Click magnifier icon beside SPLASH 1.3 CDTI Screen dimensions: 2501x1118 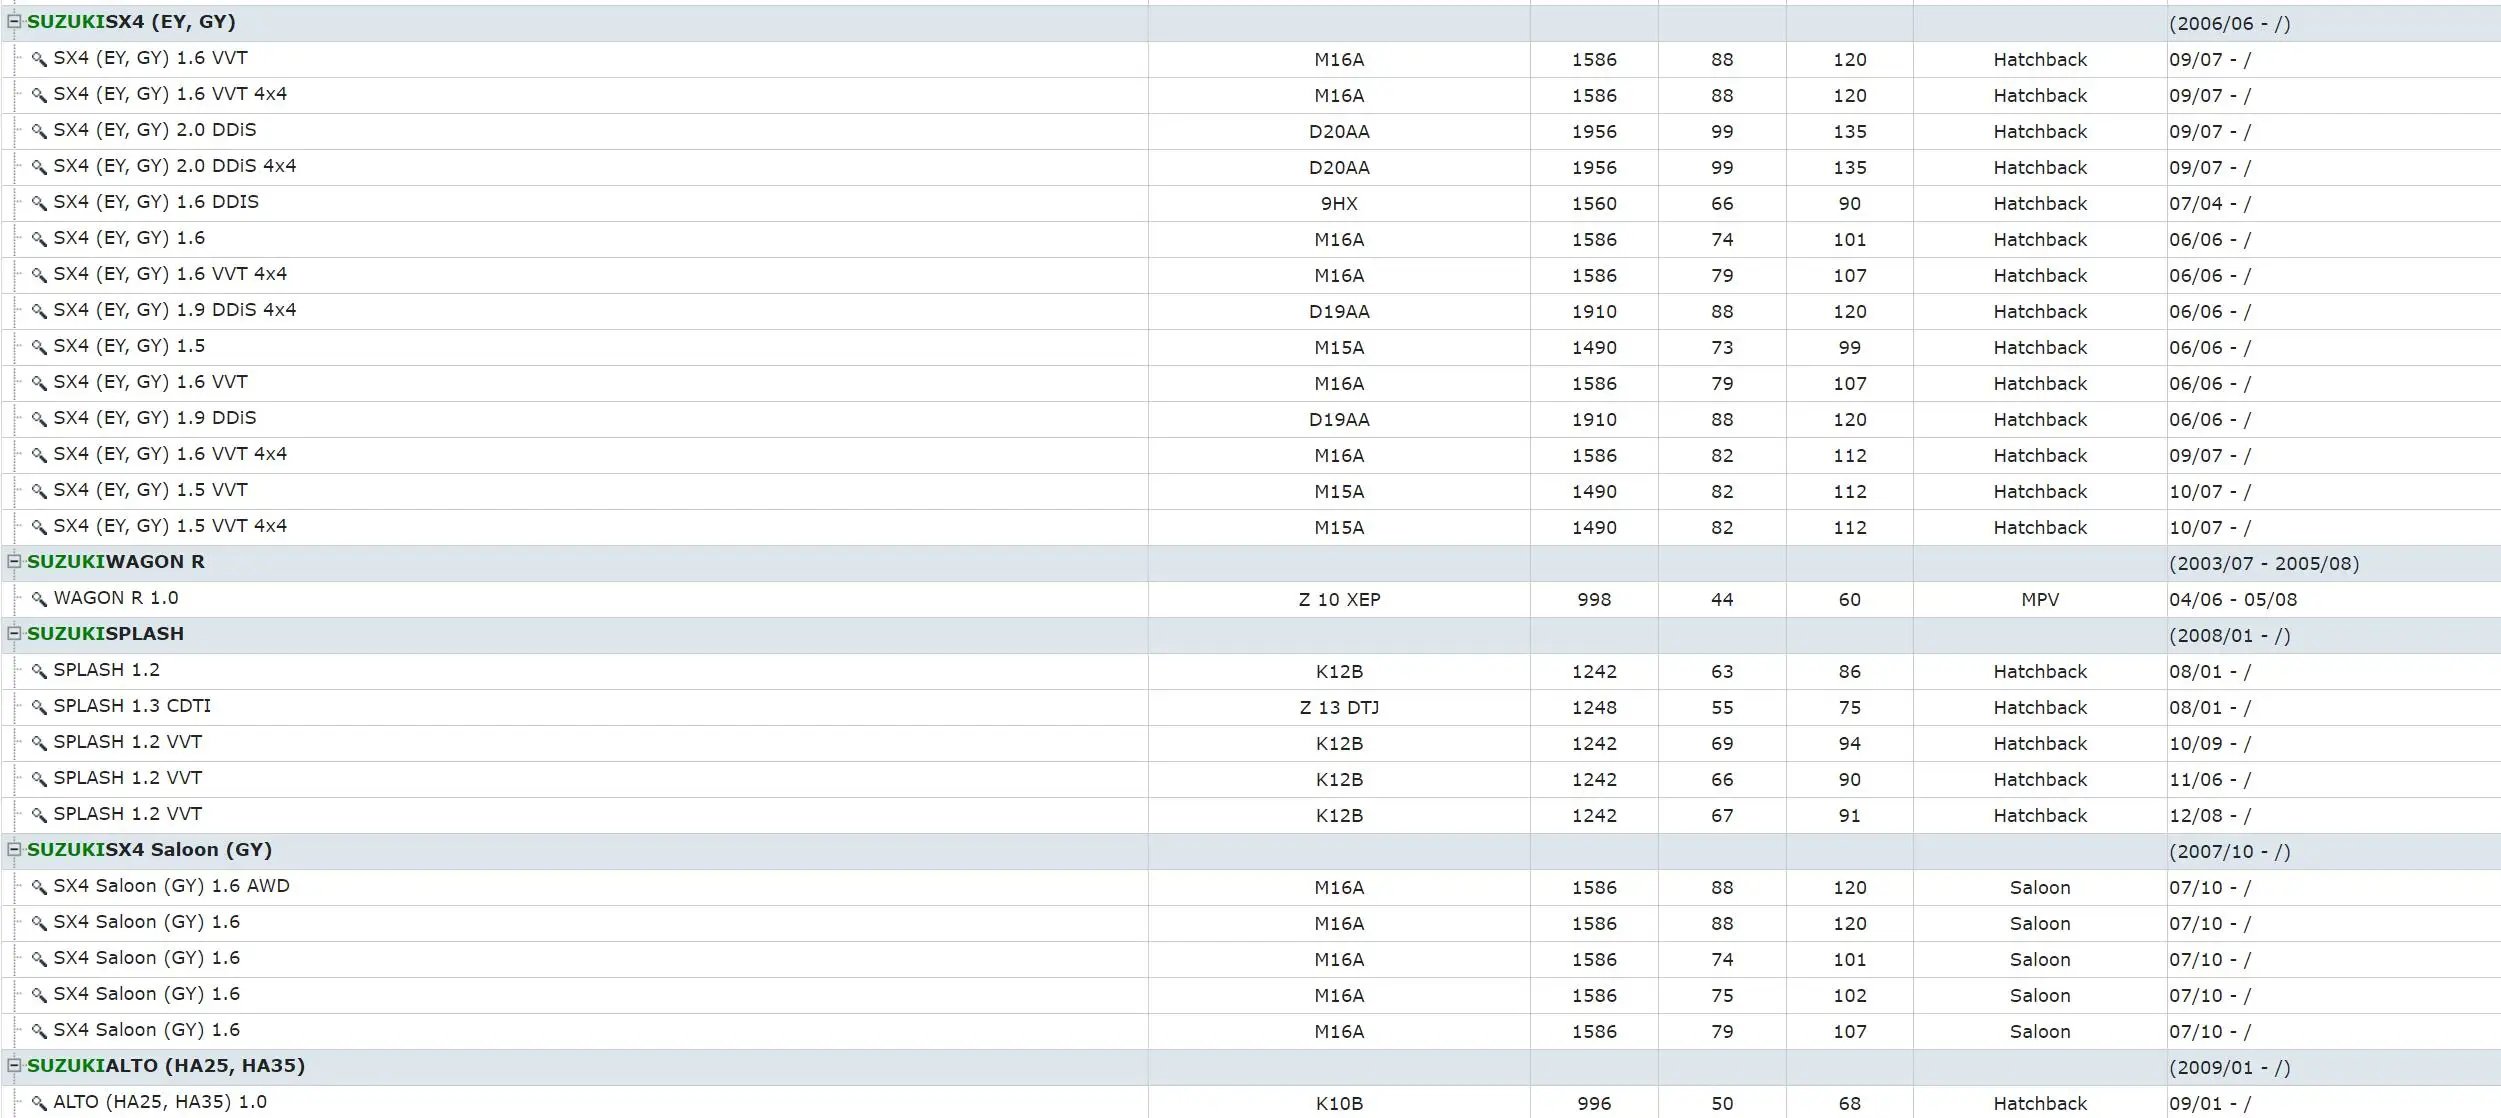click(39, 707)
